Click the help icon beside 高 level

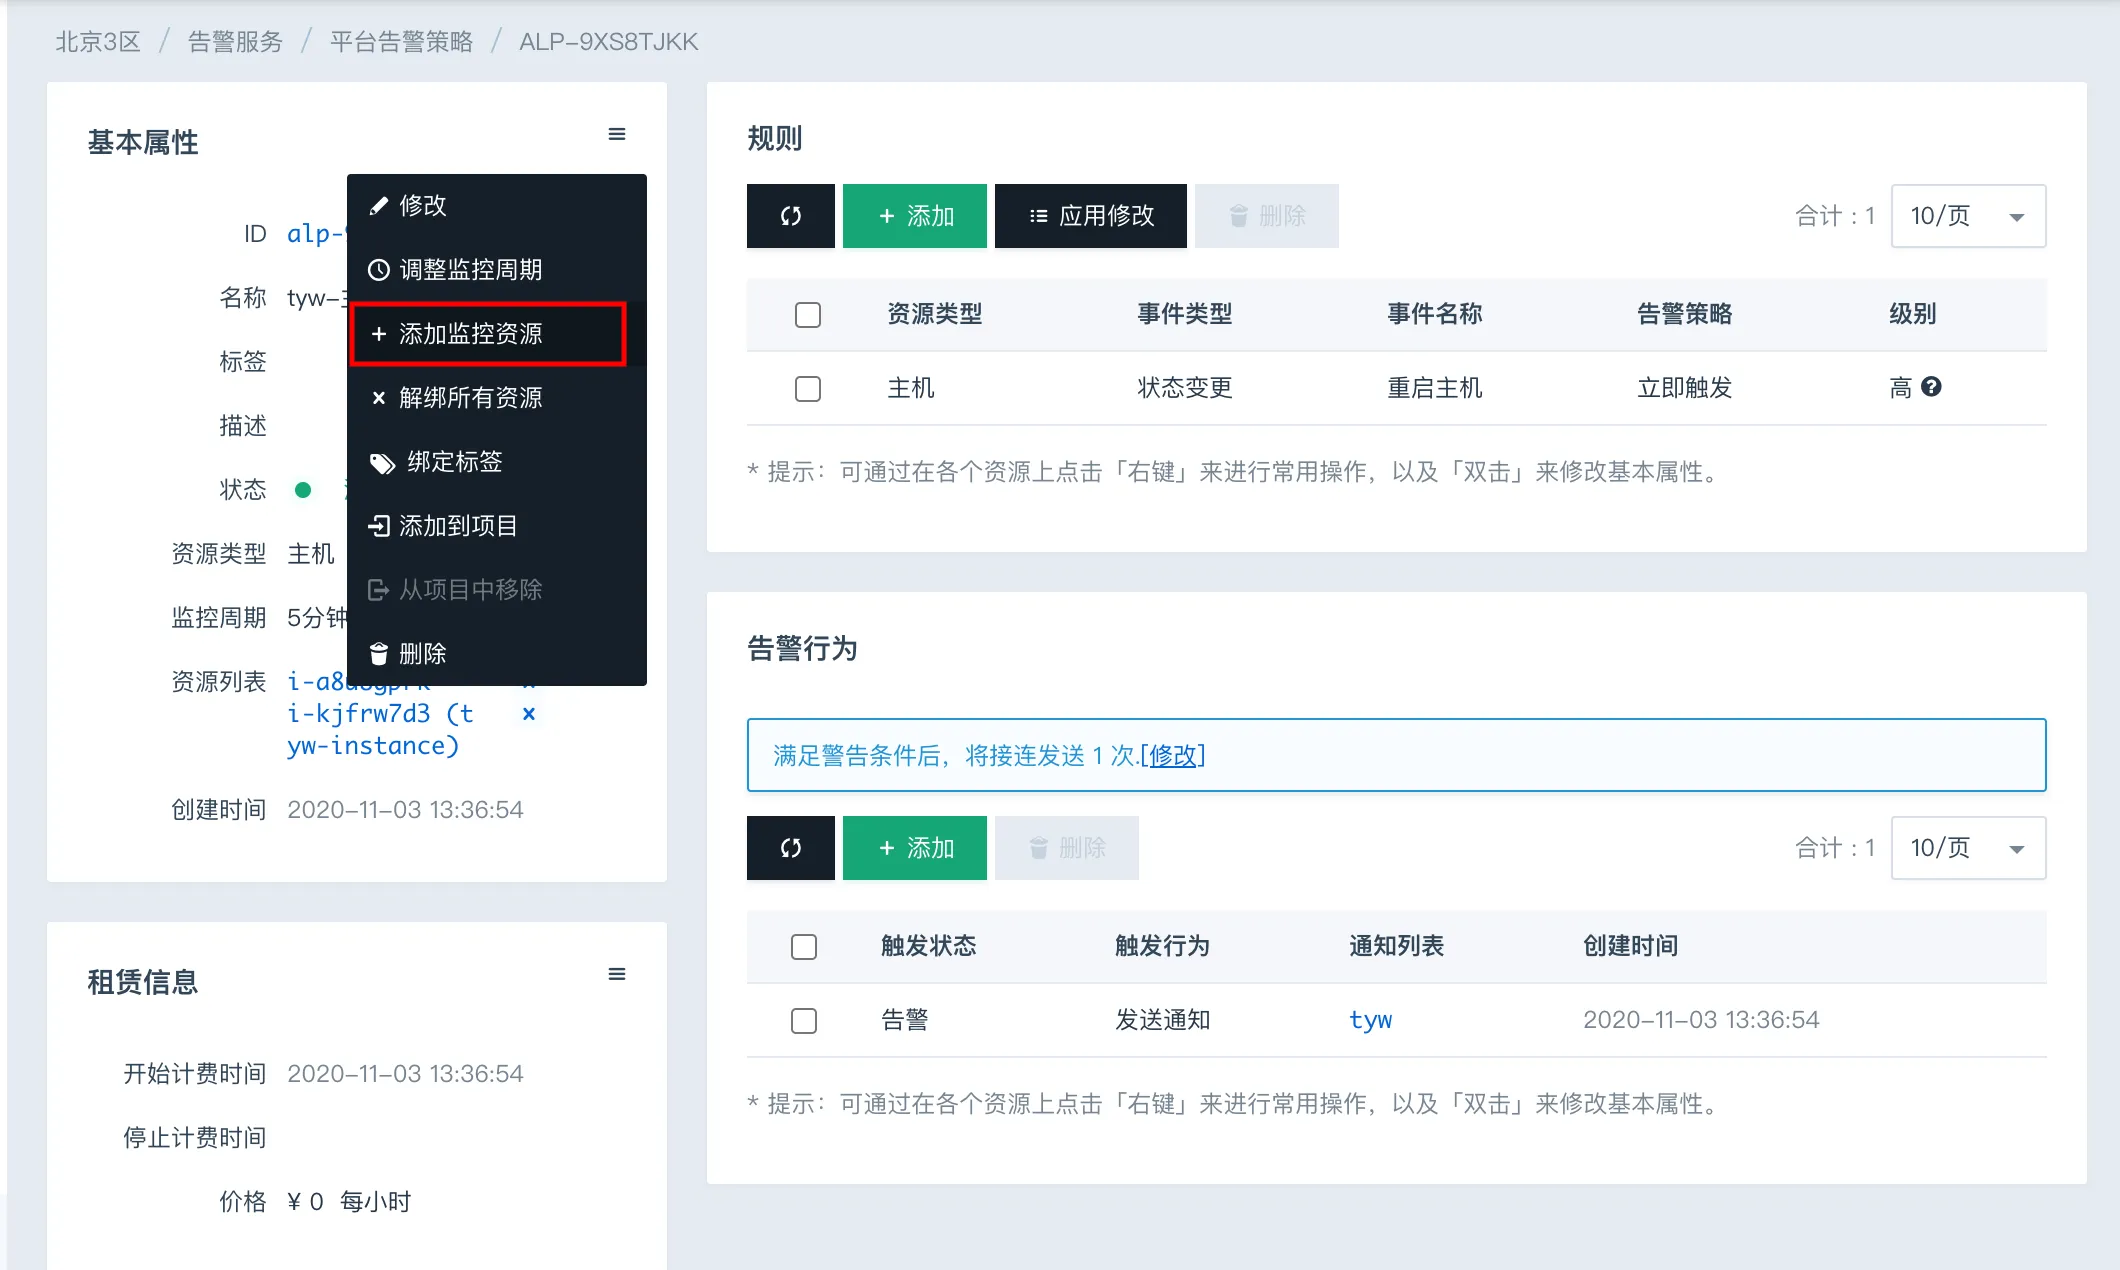coord(1931,387)
